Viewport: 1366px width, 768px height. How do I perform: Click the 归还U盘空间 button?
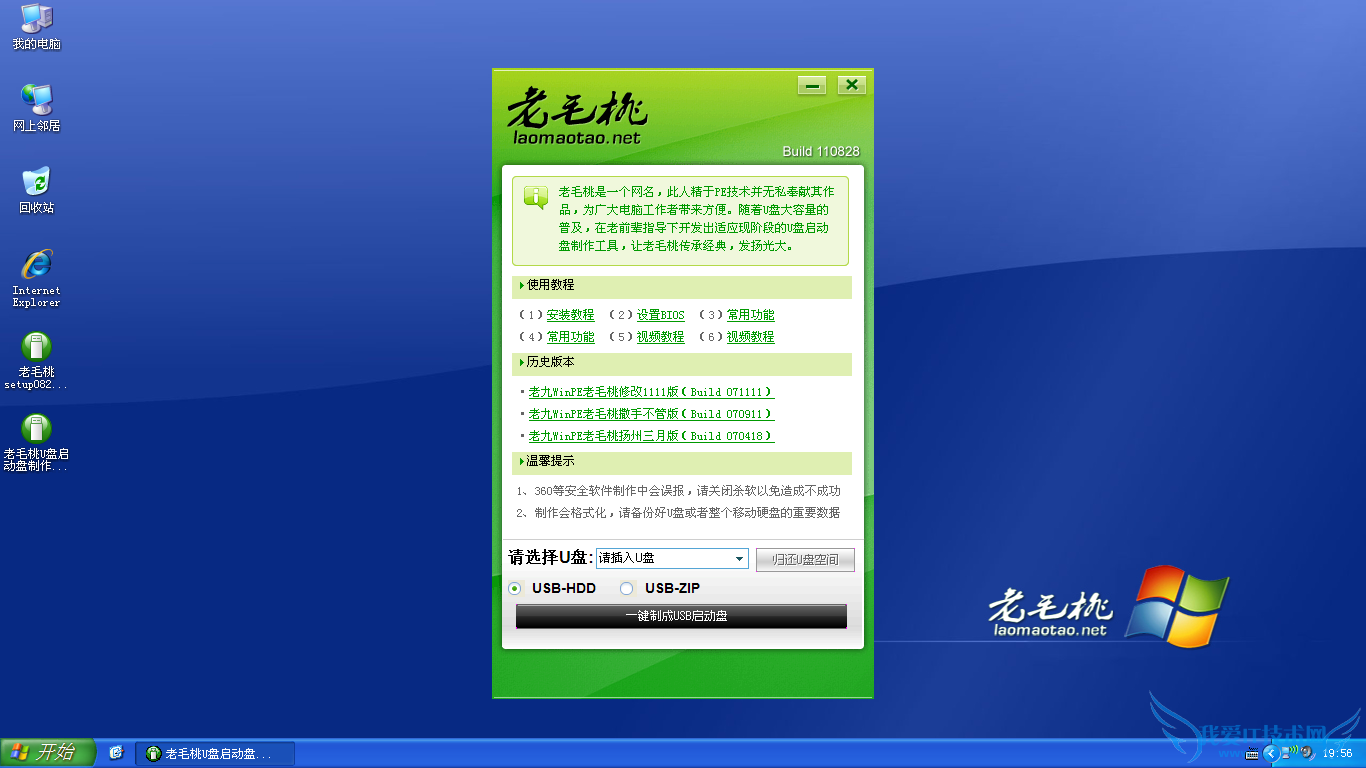pos(805,560)
